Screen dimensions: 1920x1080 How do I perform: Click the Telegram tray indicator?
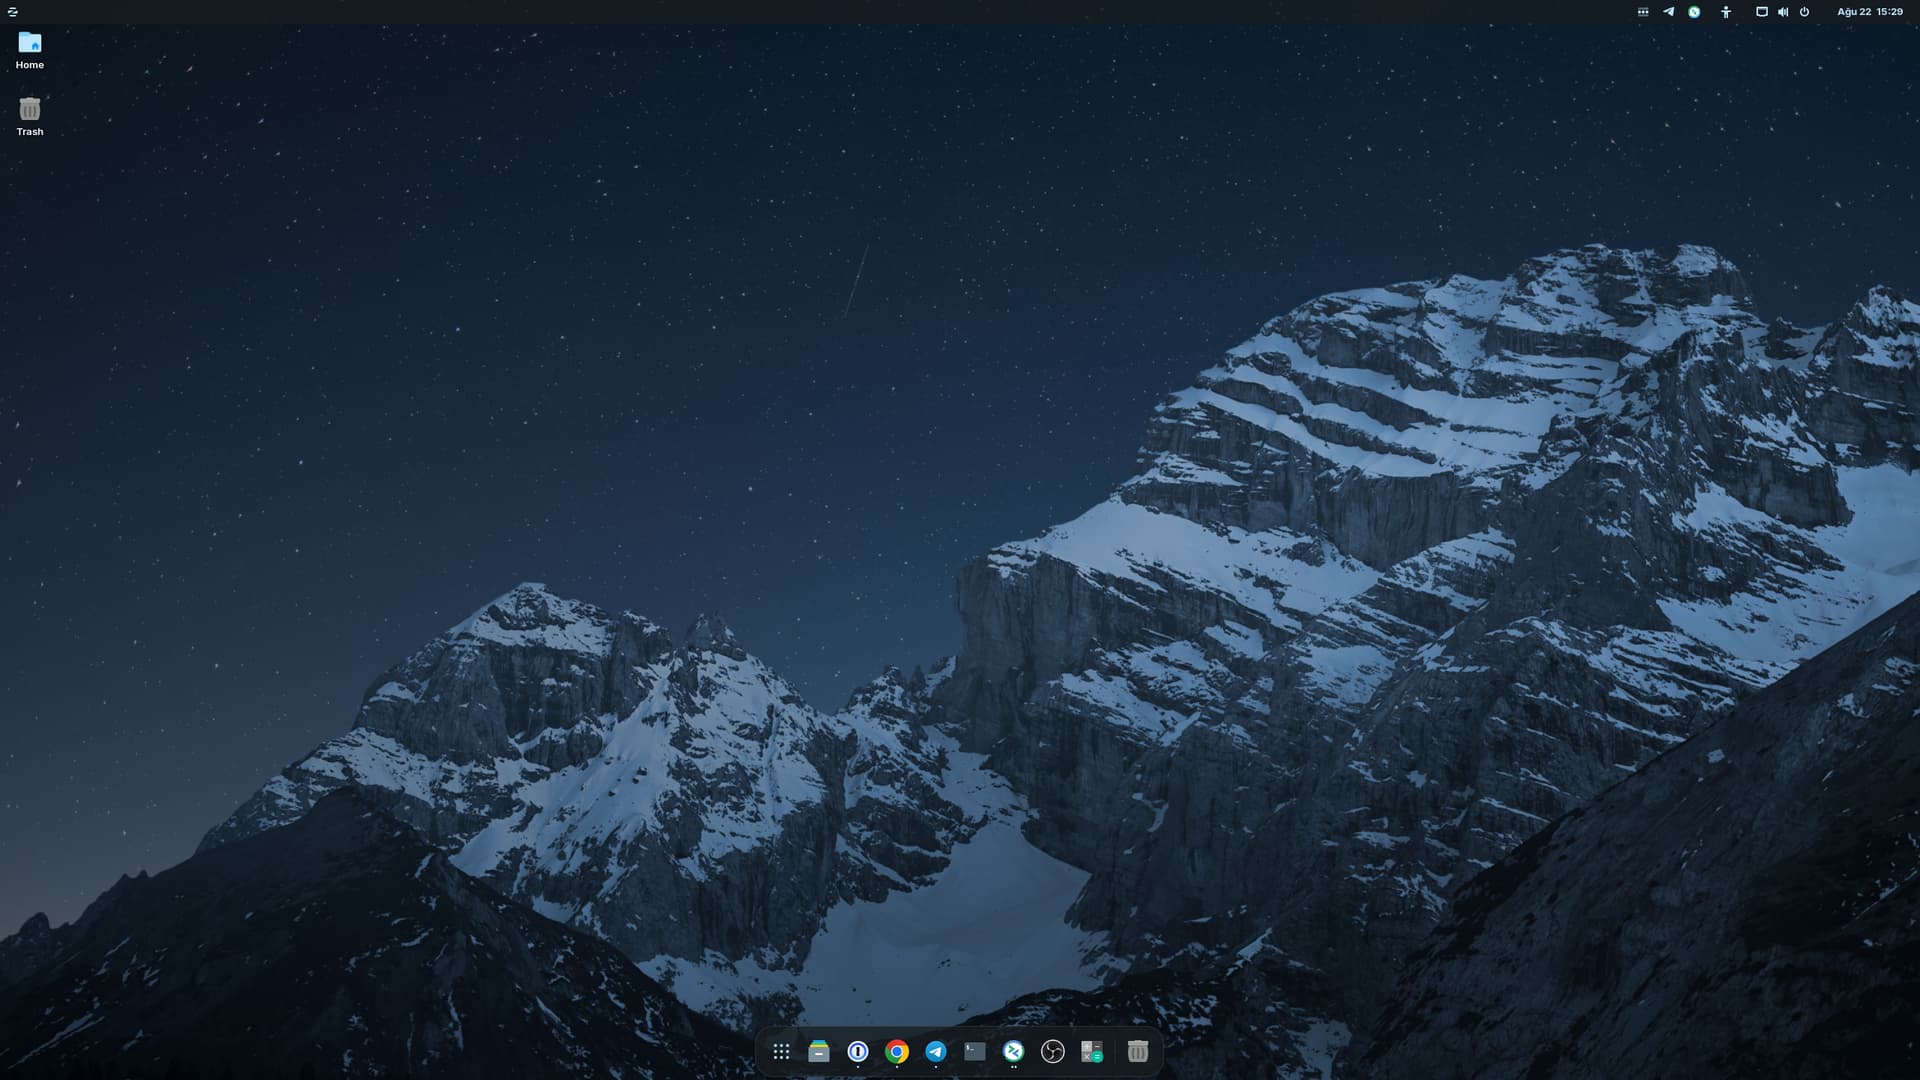tap(1668, 12)
